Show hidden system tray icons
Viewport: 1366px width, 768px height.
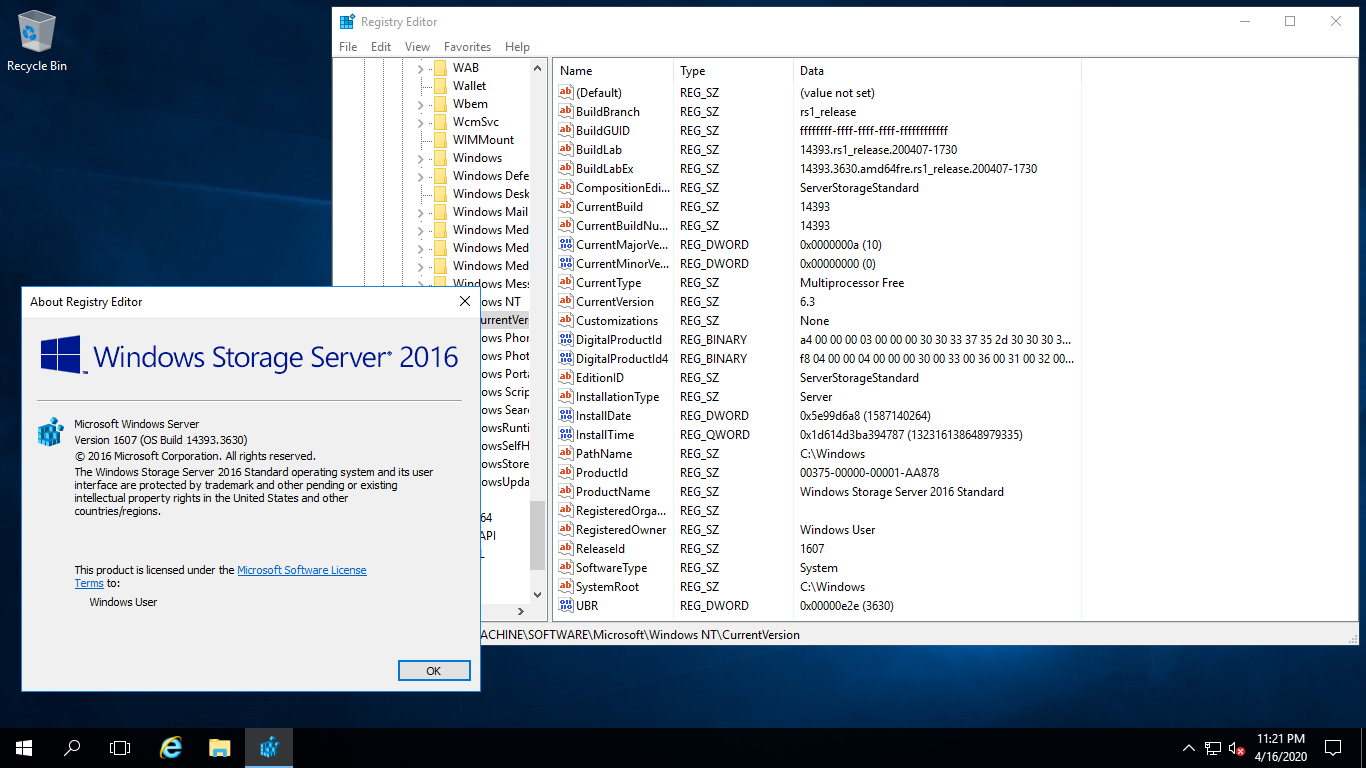1188,748
